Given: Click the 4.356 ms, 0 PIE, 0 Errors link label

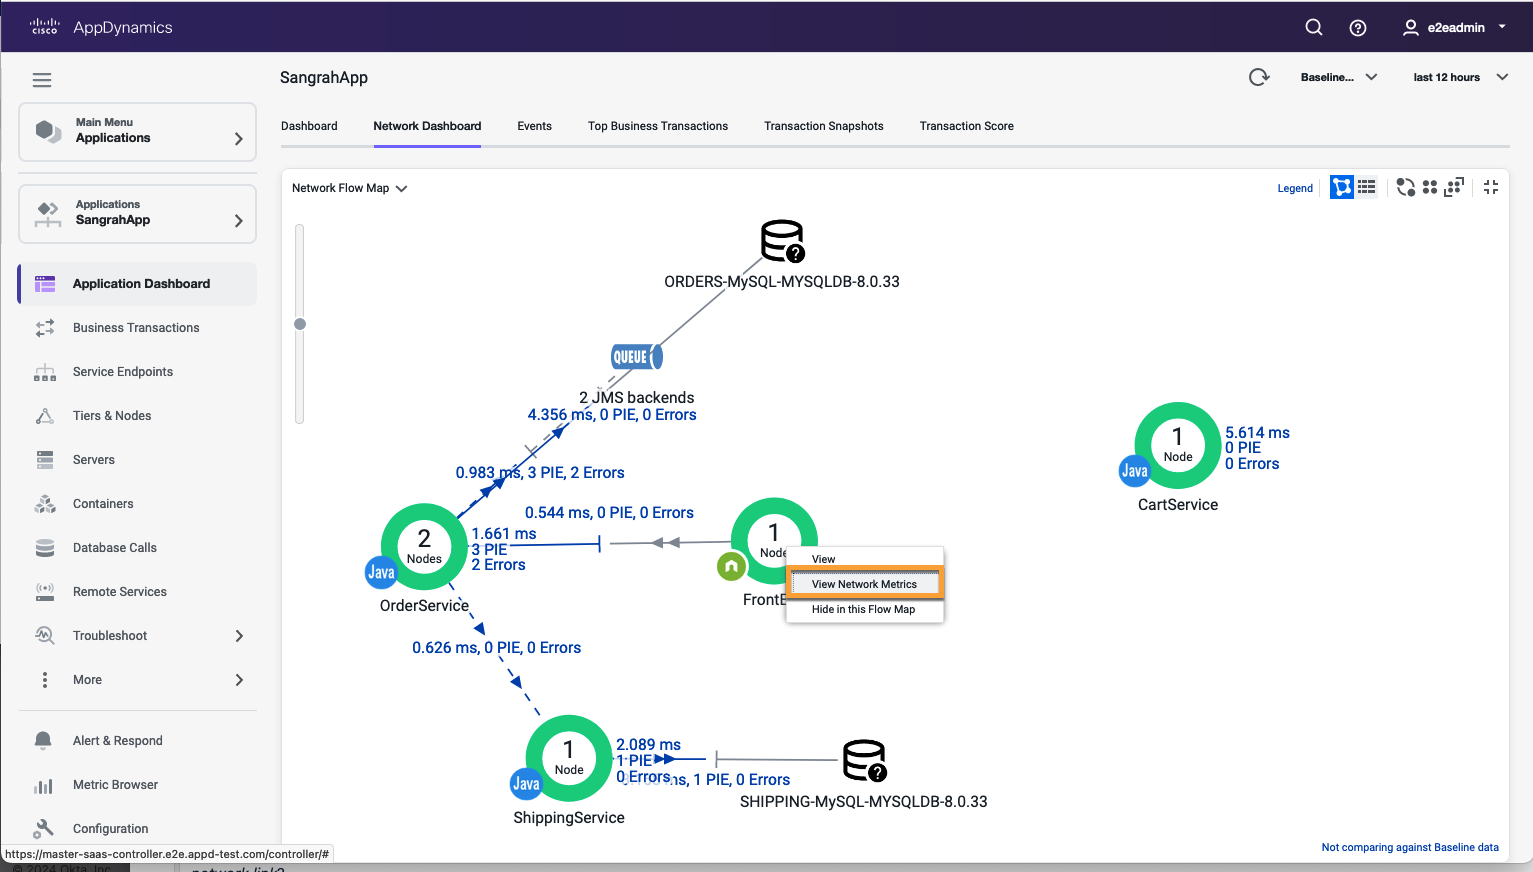Looking at the screenshot, I should 612,415.
